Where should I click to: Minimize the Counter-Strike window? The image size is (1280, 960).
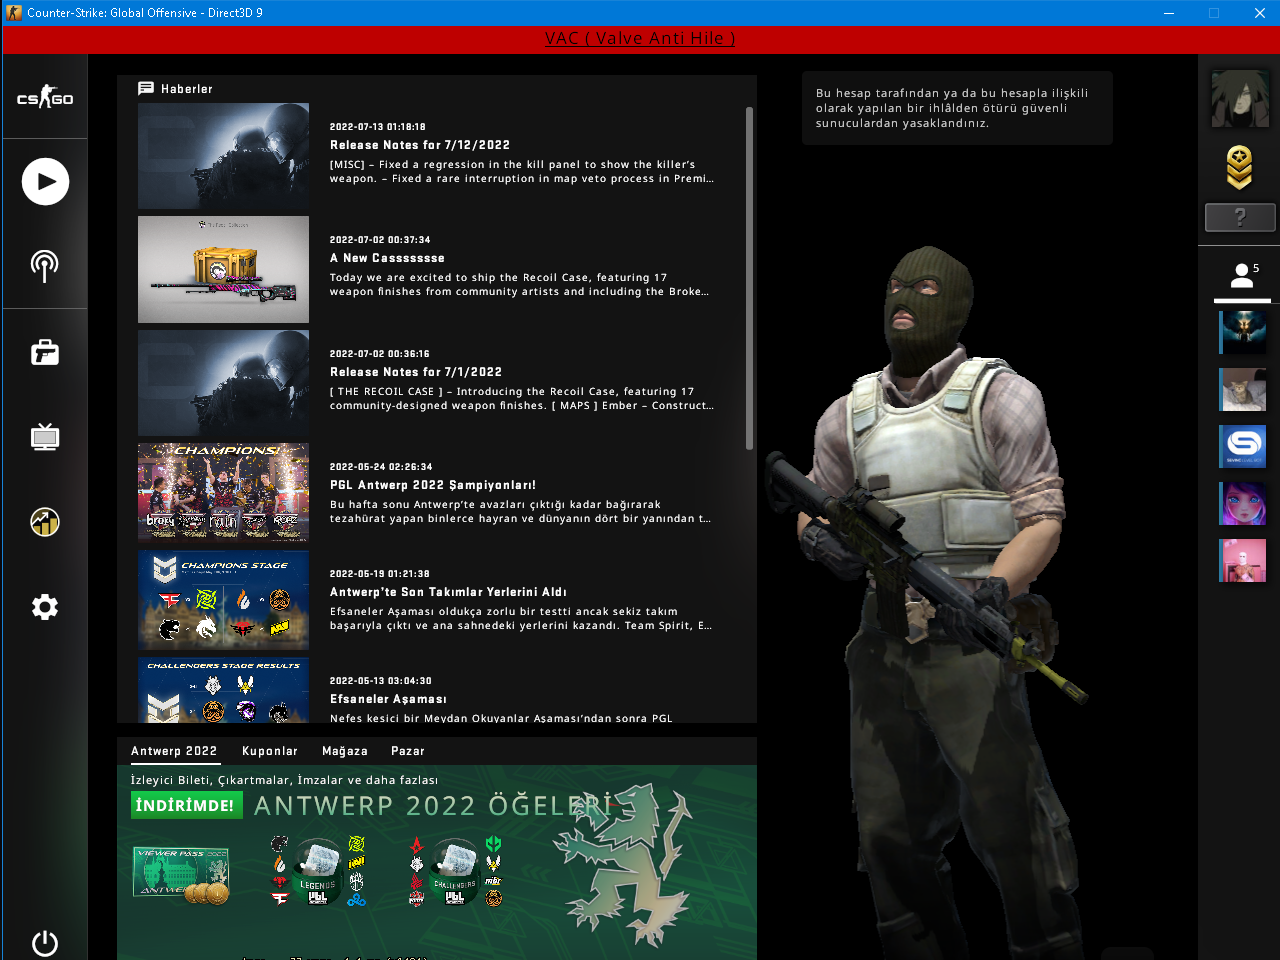tap(1169, 13)
